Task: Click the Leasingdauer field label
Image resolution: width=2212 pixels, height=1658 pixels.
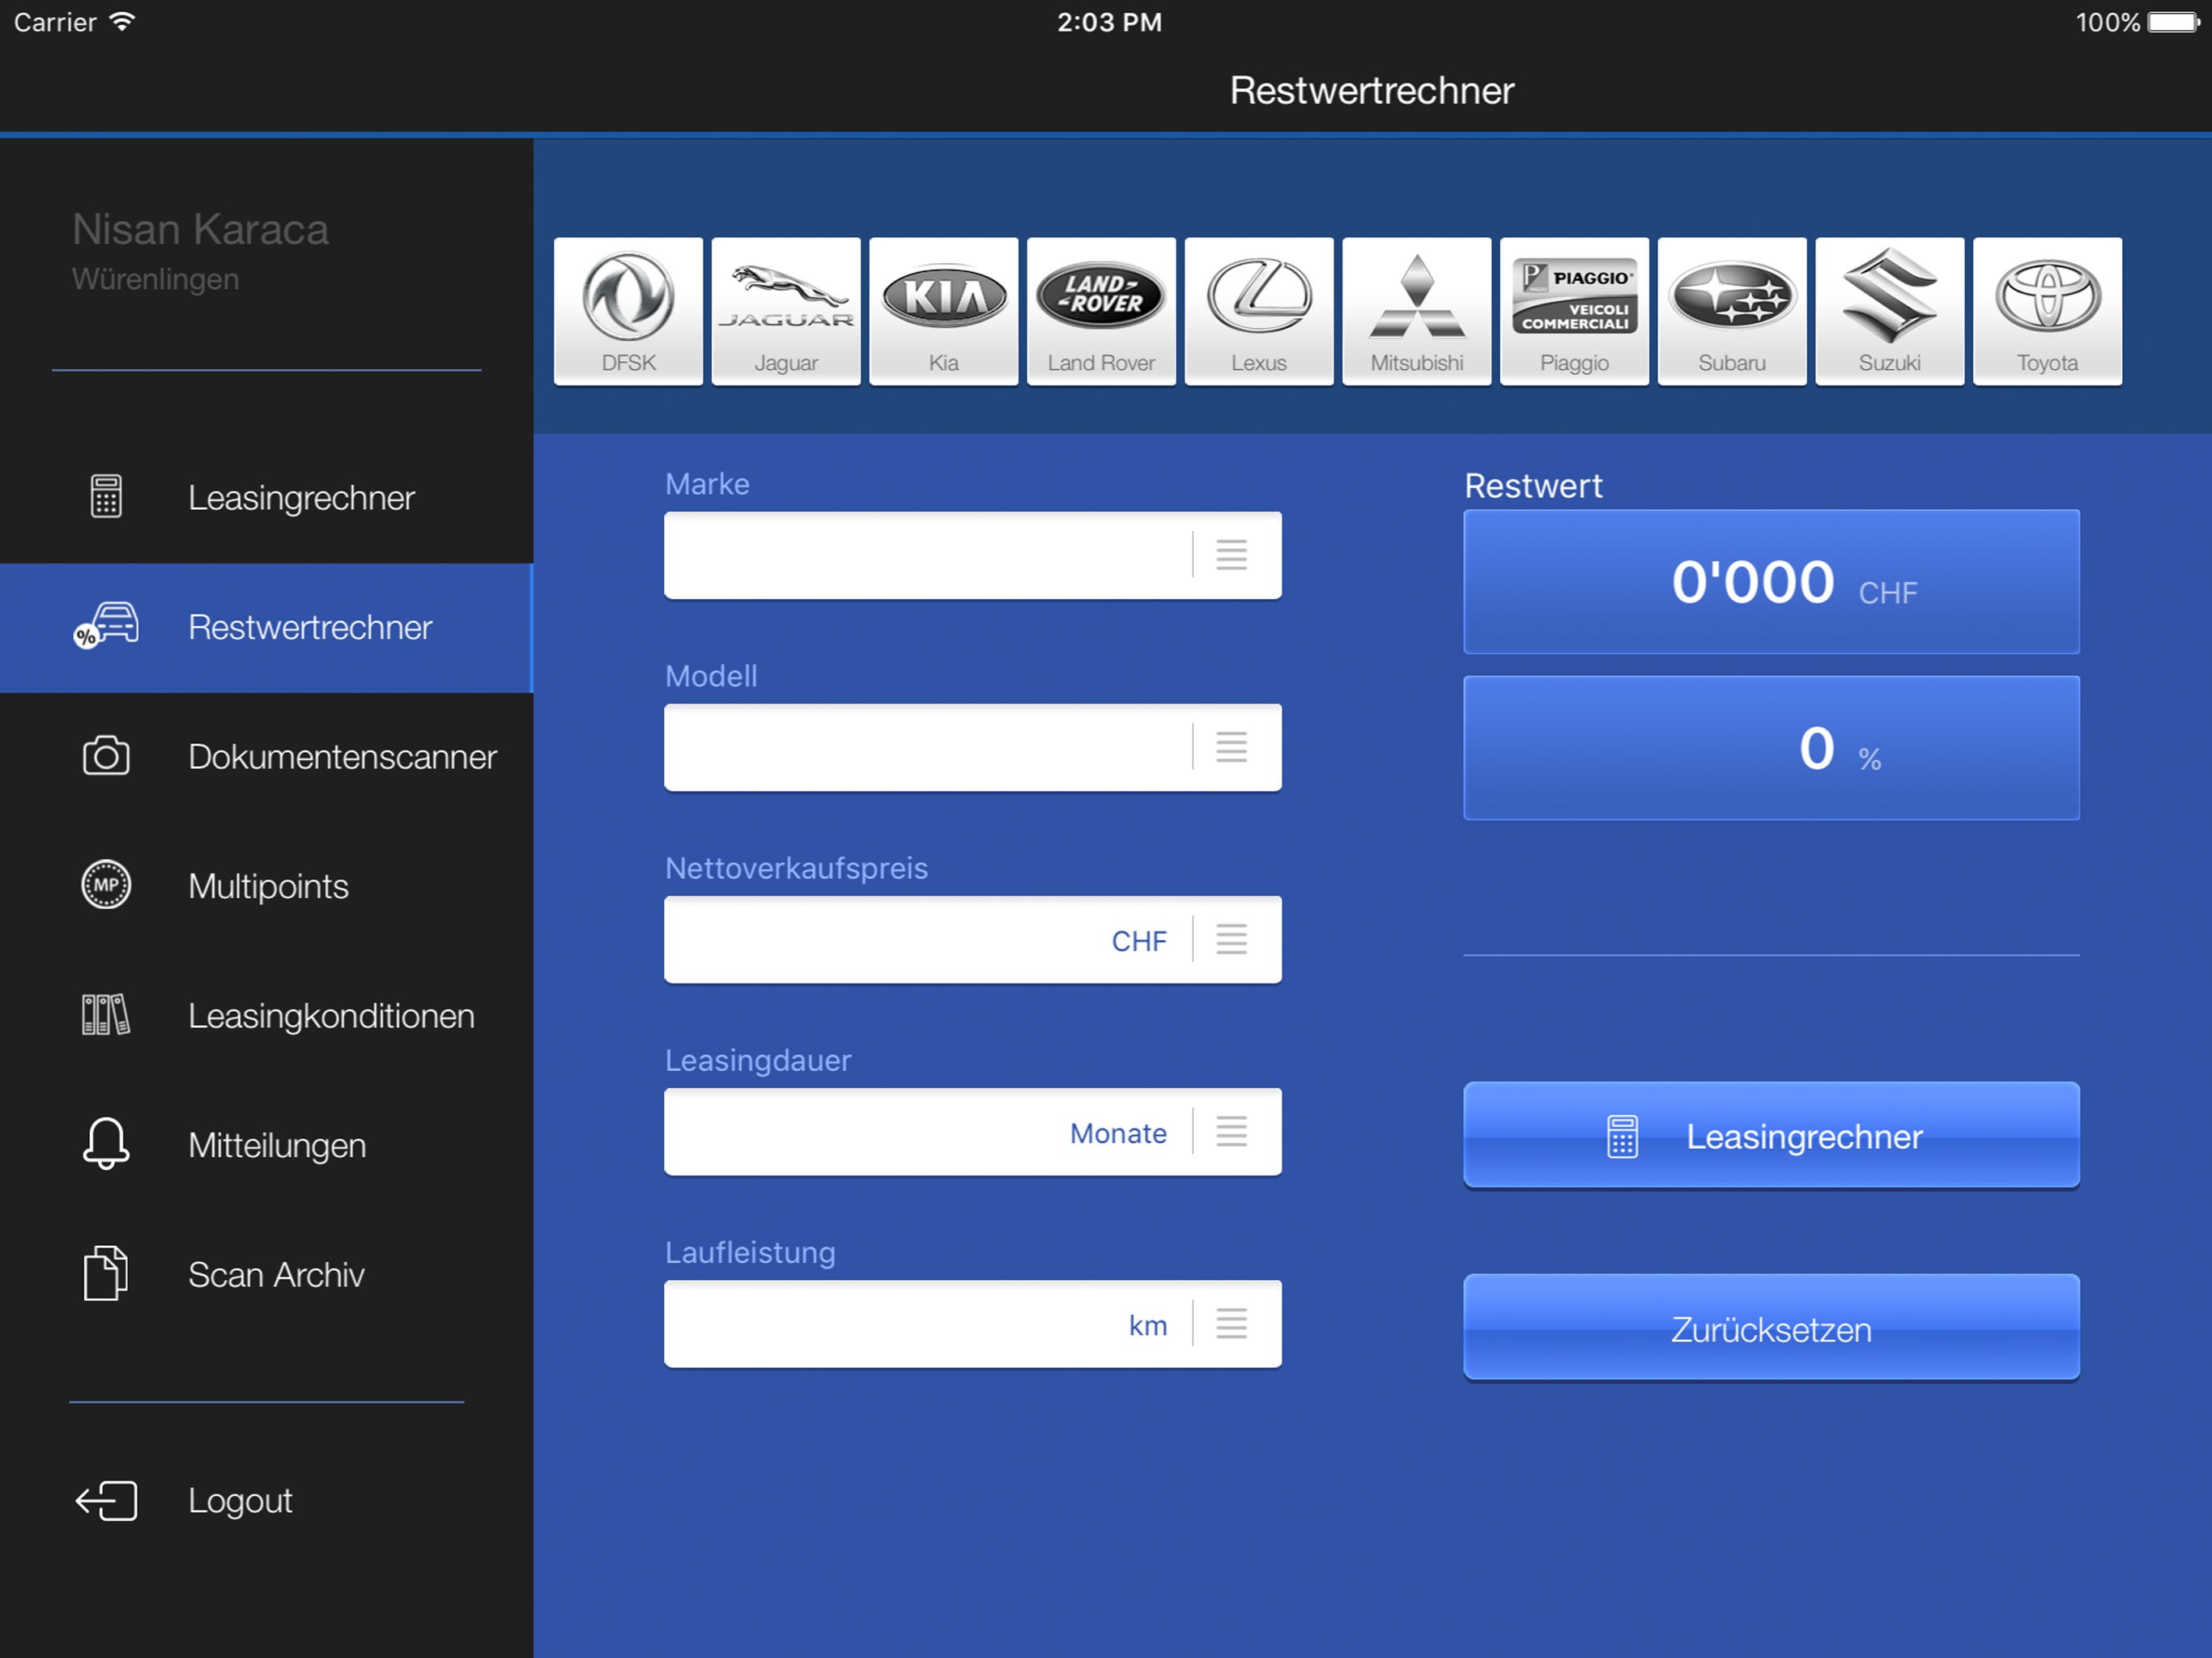Action: (x=758, y=1060)
